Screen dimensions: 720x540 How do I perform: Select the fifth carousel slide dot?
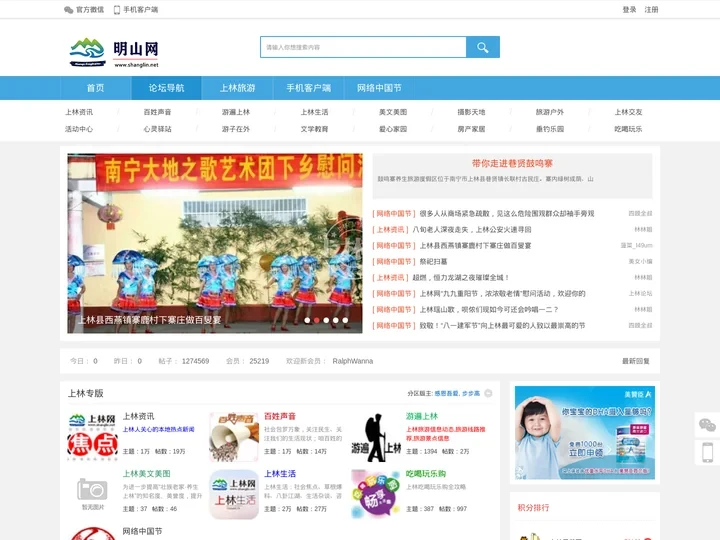345,320
